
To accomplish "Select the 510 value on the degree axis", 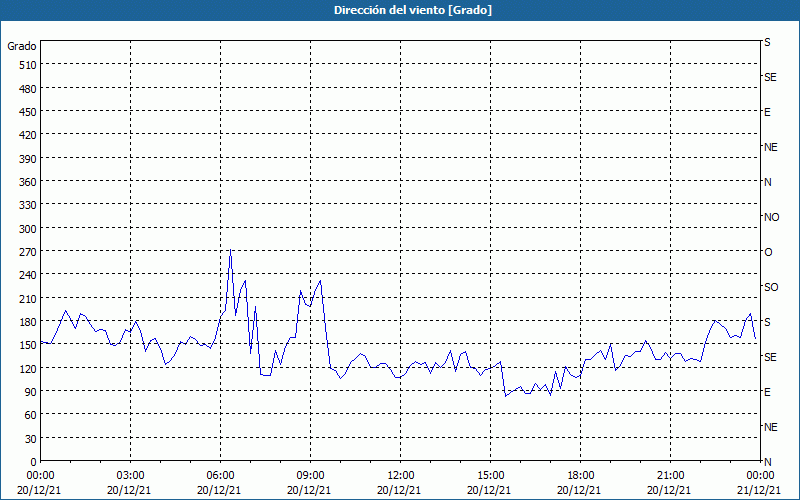I will pos(28,65).
